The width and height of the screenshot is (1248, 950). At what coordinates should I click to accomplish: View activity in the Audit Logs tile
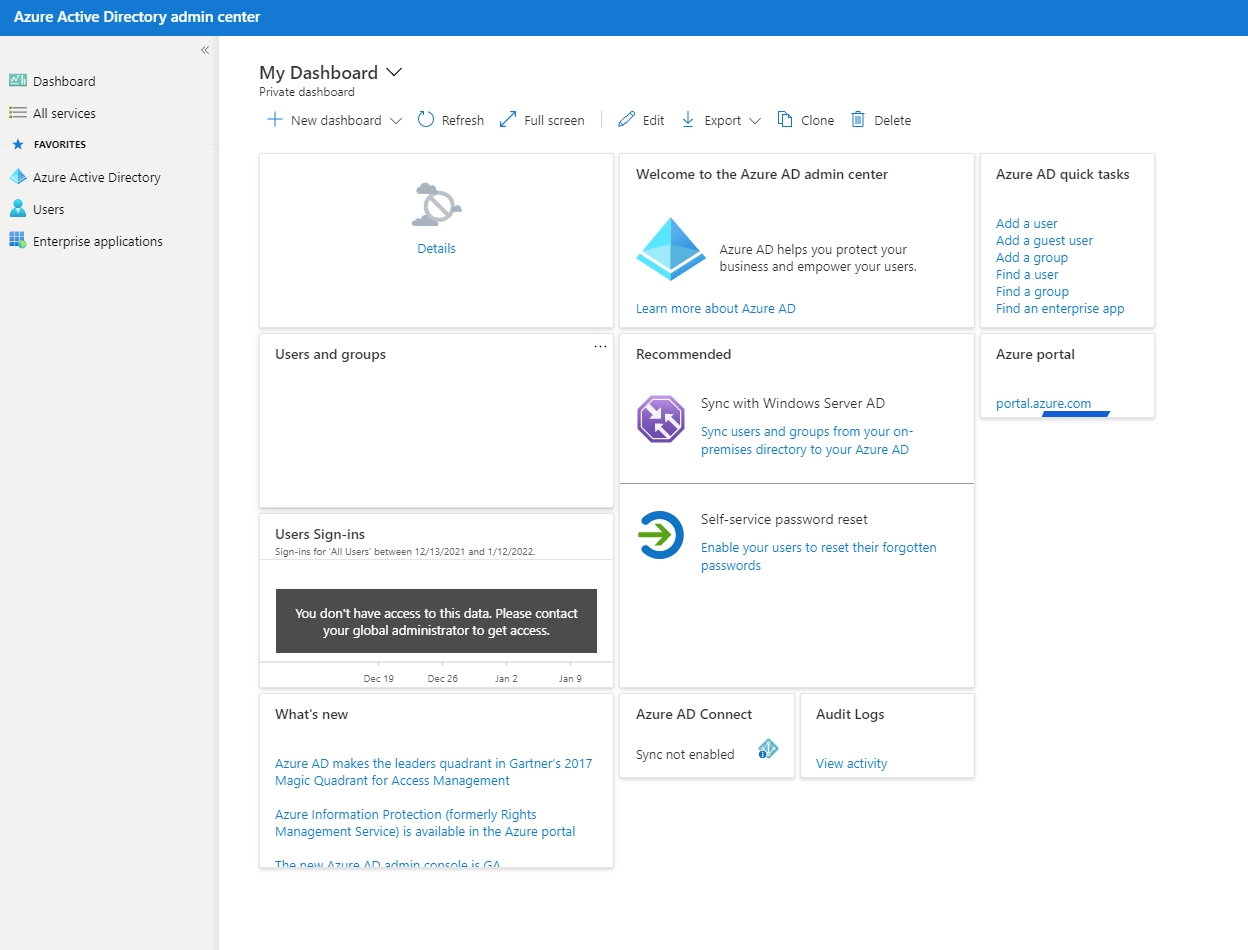click(x=851, y=763)
